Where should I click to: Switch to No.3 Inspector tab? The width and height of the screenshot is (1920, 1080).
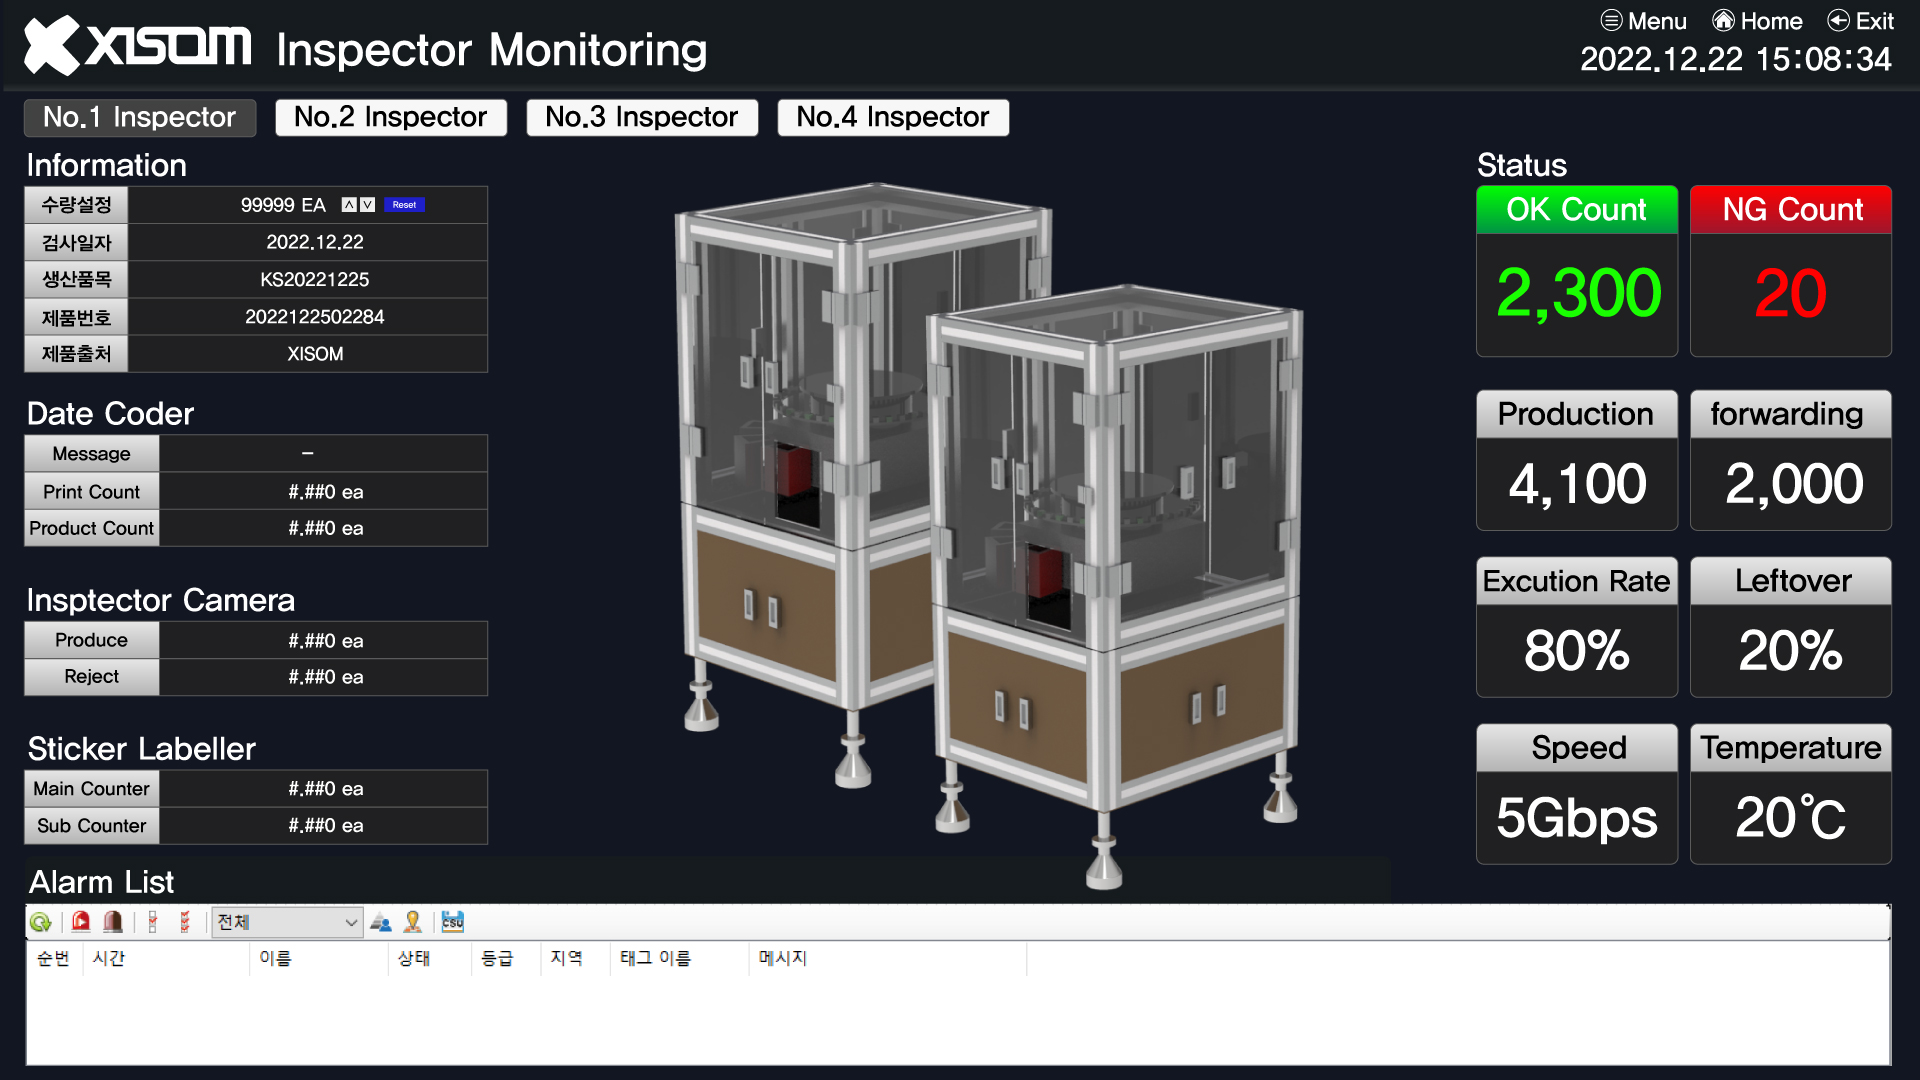click(642, 117)
